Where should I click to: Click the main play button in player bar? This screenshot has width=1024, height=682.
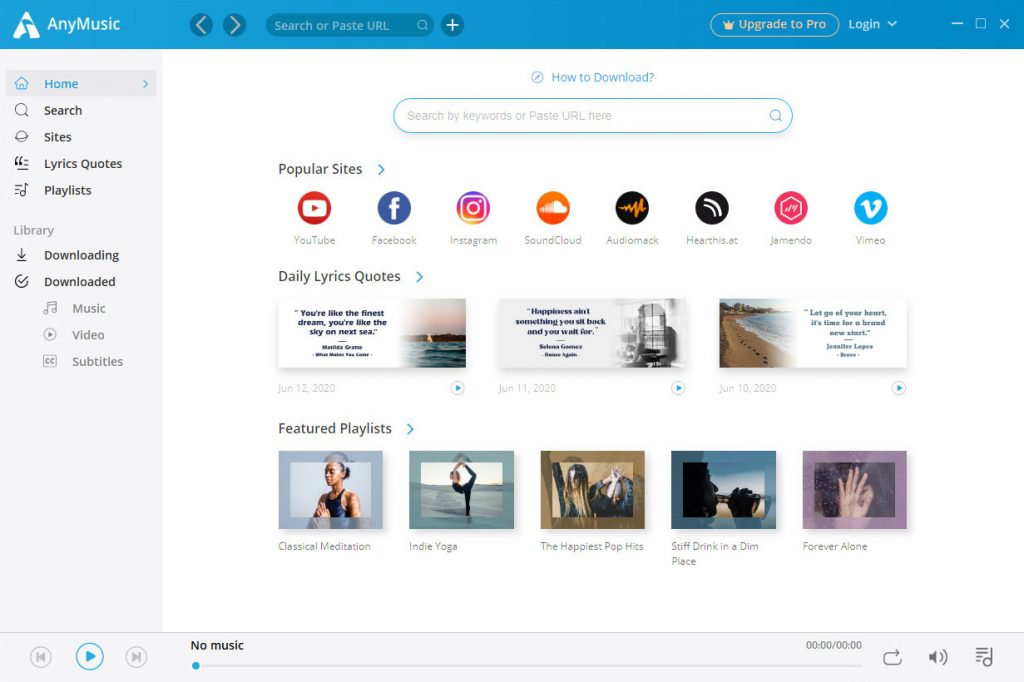(x=89, y=656)
